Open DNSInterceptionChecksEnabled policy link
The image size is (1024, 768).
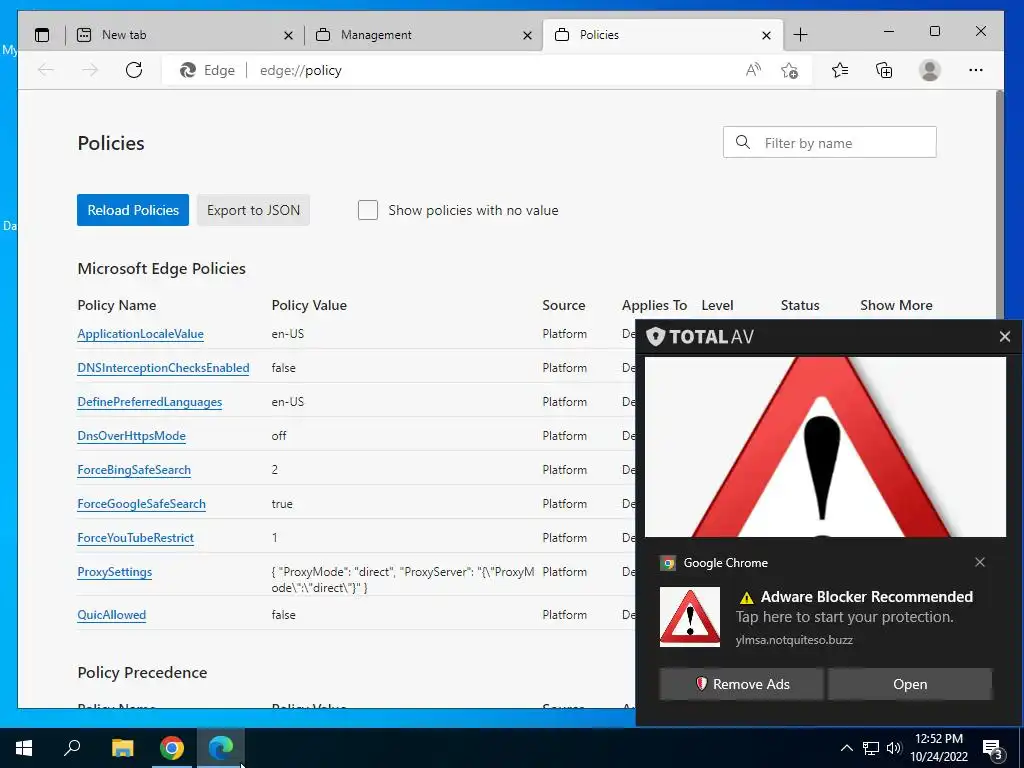[x=163, y=368]
